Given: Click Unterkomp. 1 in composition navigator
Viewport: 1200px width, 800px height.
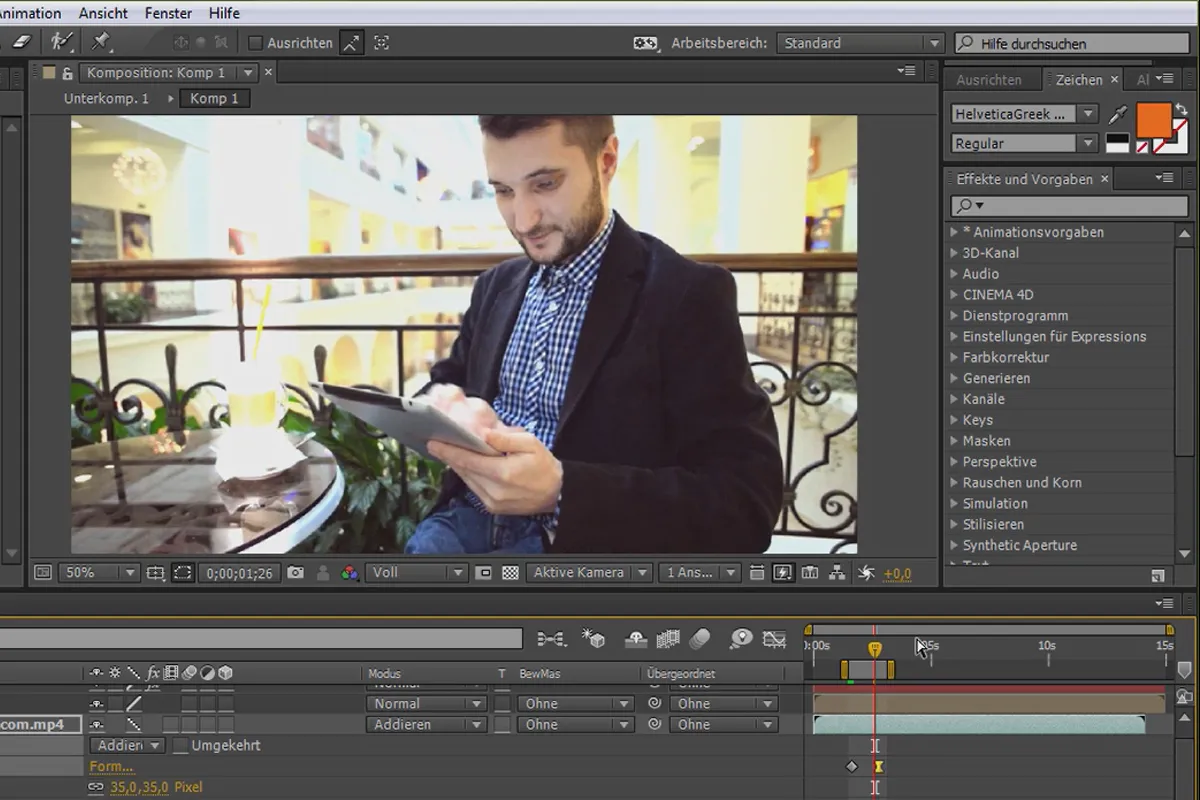Looking at the screenshot, I should [106, 98].
